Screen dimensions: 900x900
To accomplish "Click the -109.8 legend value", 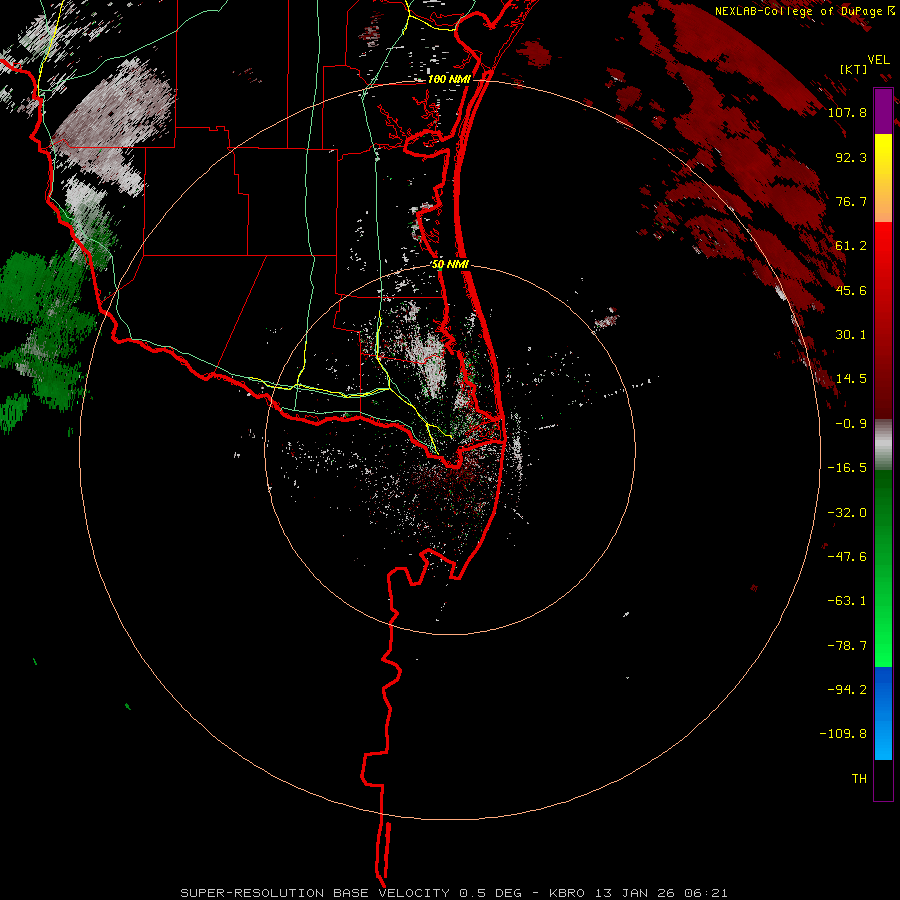I will tap(843, 734).
